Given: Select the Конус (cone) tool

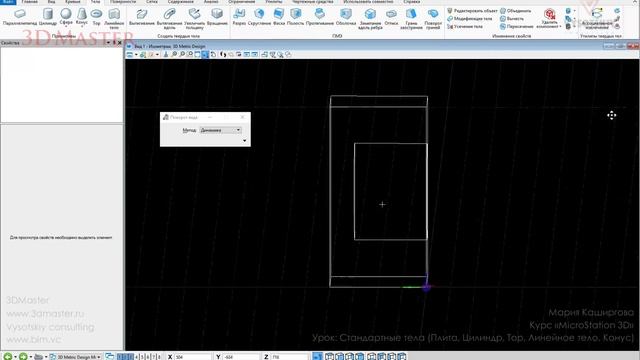Looking at the screenshot, I should [x=82, y=16].
